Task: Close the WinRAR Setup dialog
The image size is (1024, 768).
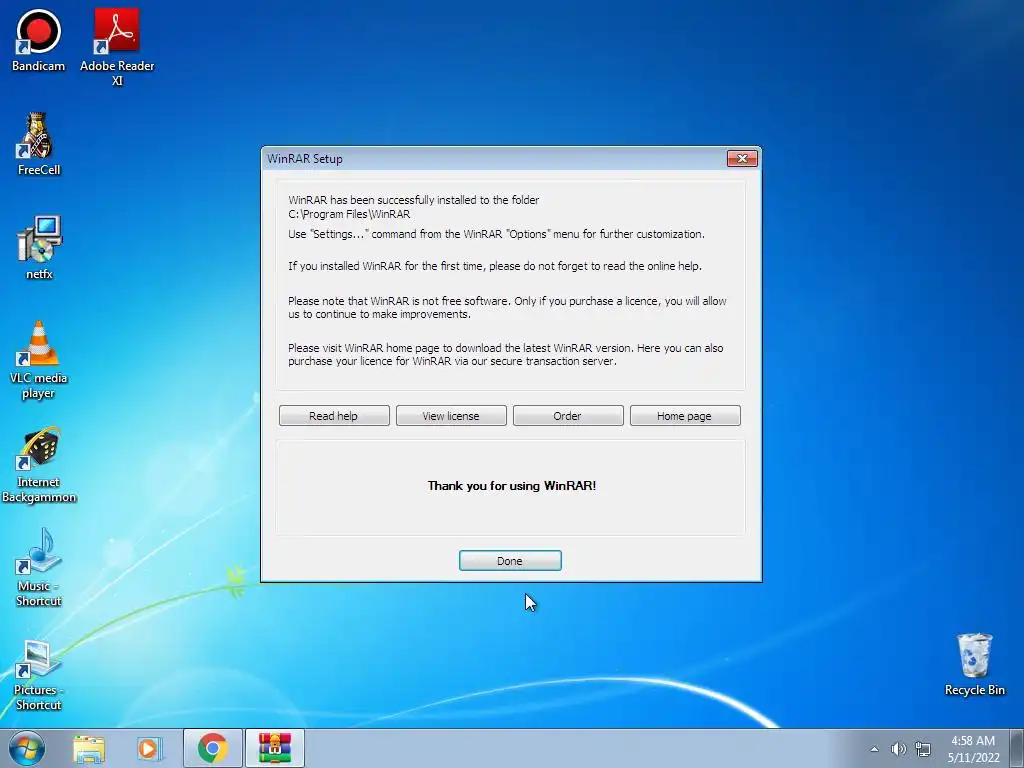Action: 742,159
